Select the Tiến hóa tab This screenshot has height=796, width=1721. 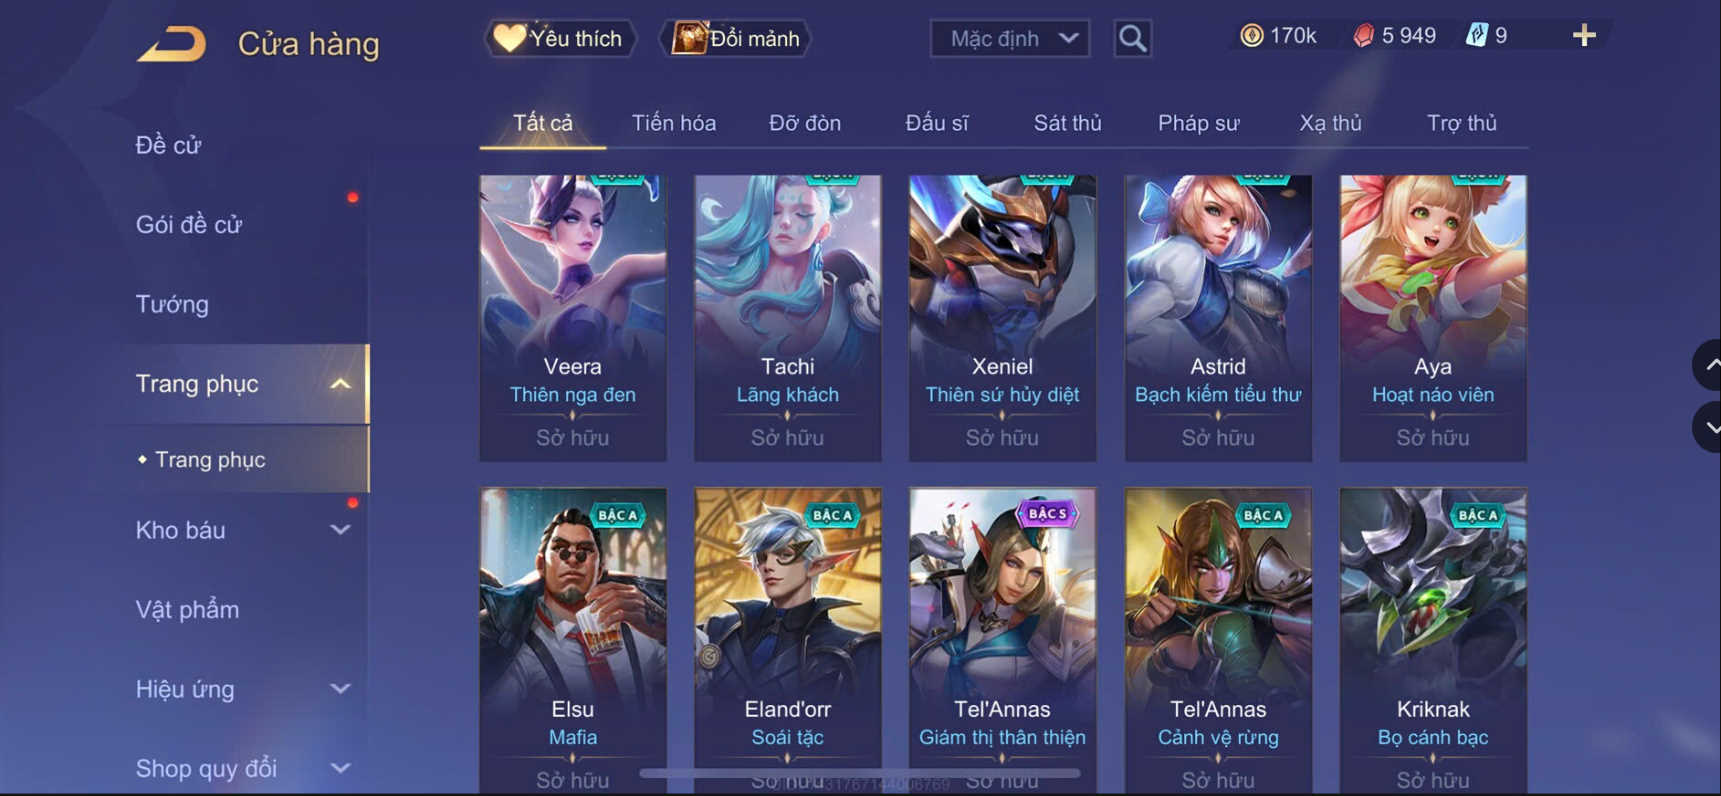pos(674,123)
